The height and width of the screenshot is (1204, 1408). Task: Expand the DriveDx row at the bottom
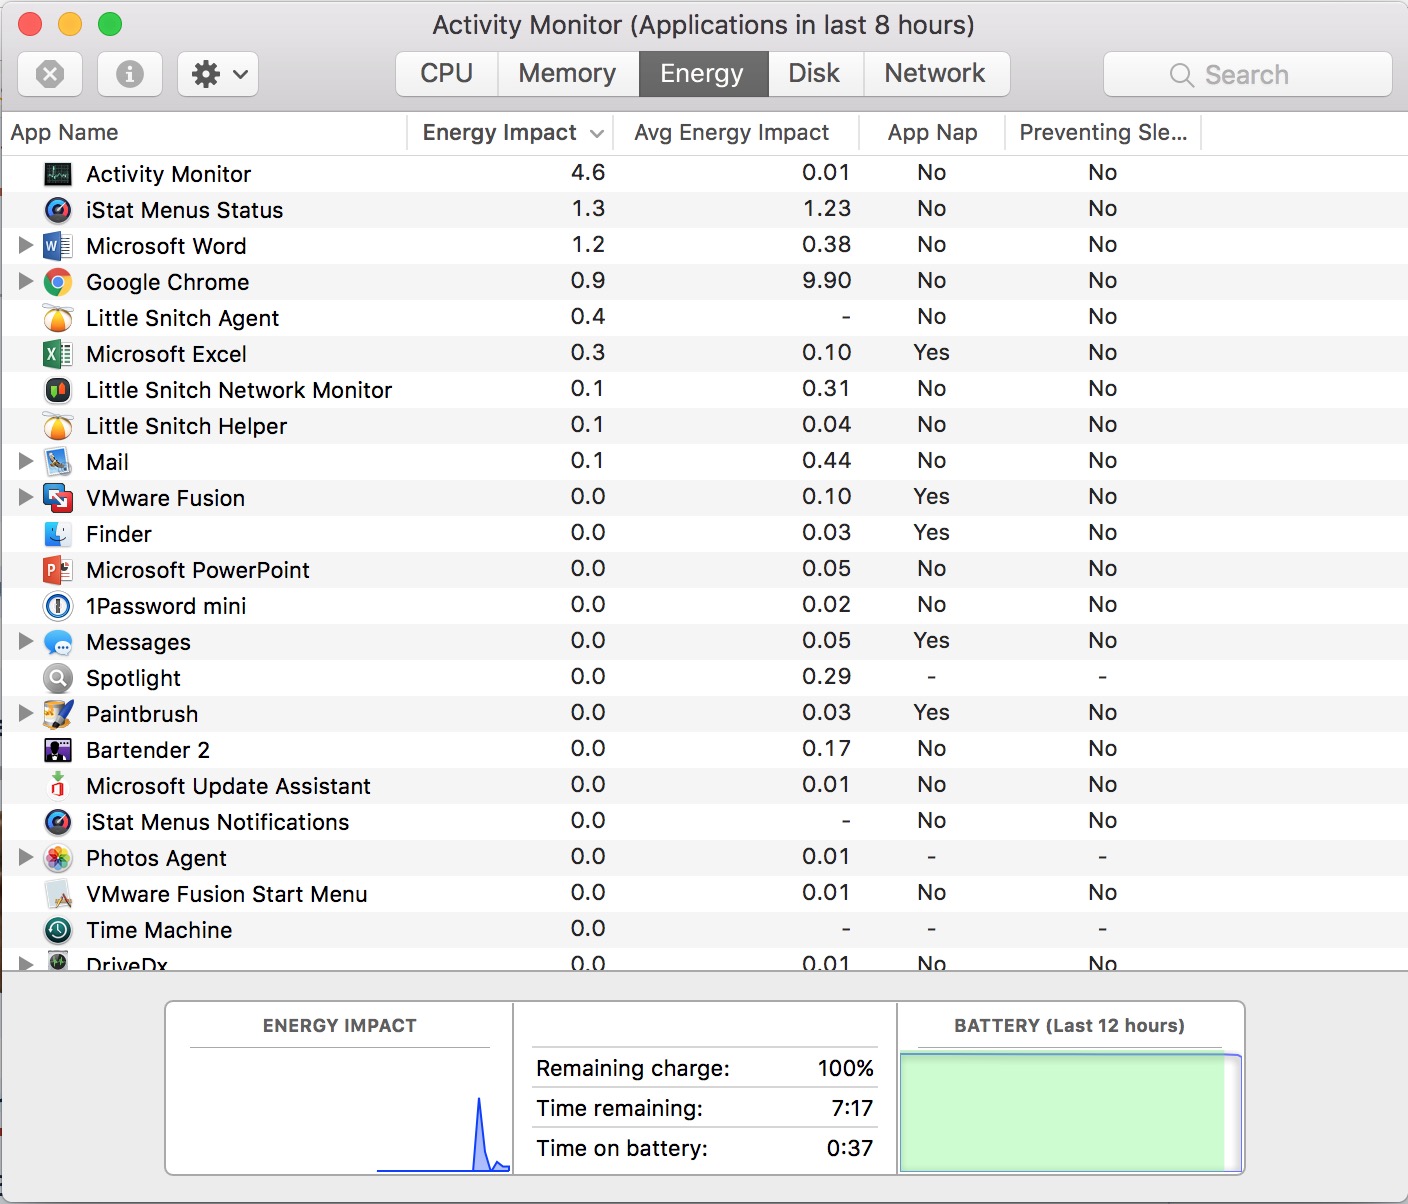click(26, 963)
